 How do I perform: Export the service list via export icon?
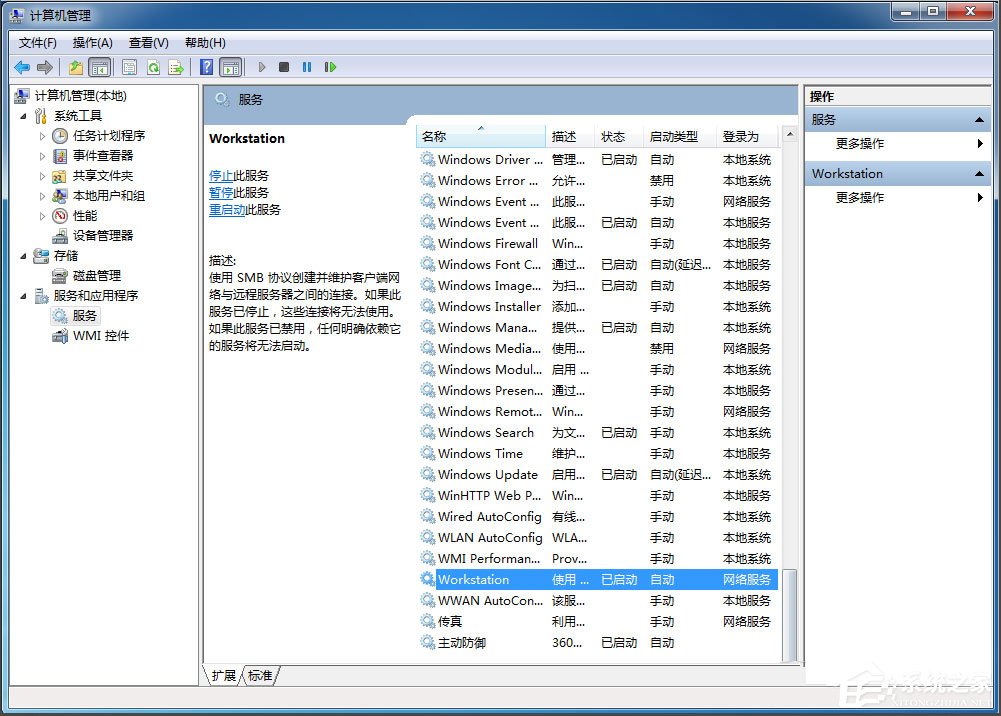tap(178, 67)
